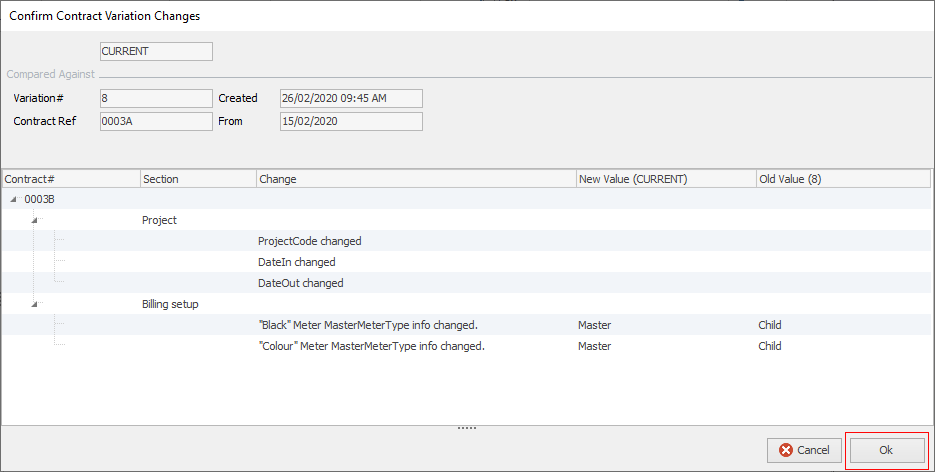Select the "Black" Meter MasterMeterType row

(367, 325)
